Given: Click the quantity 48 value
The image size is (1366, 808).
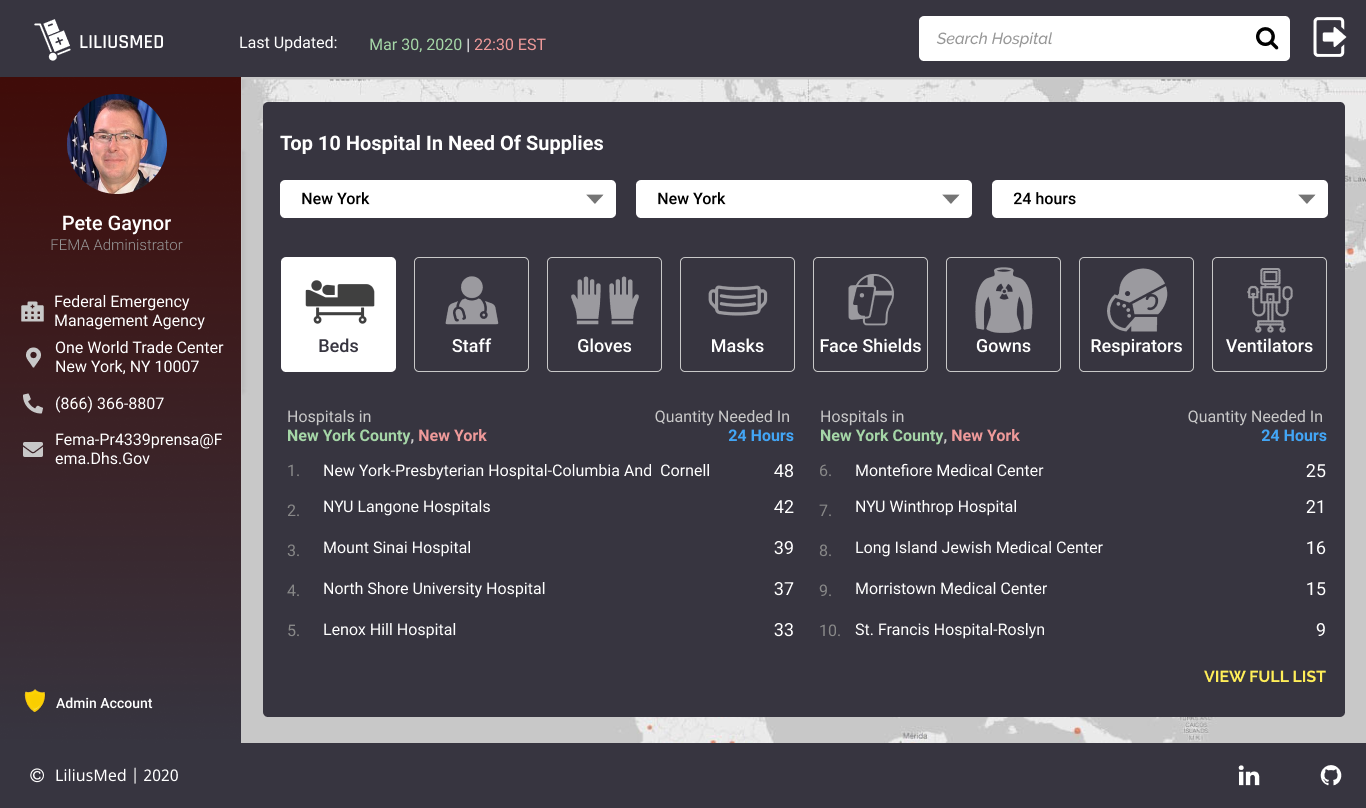Looking at the screenshot, I should coord(784,471).
